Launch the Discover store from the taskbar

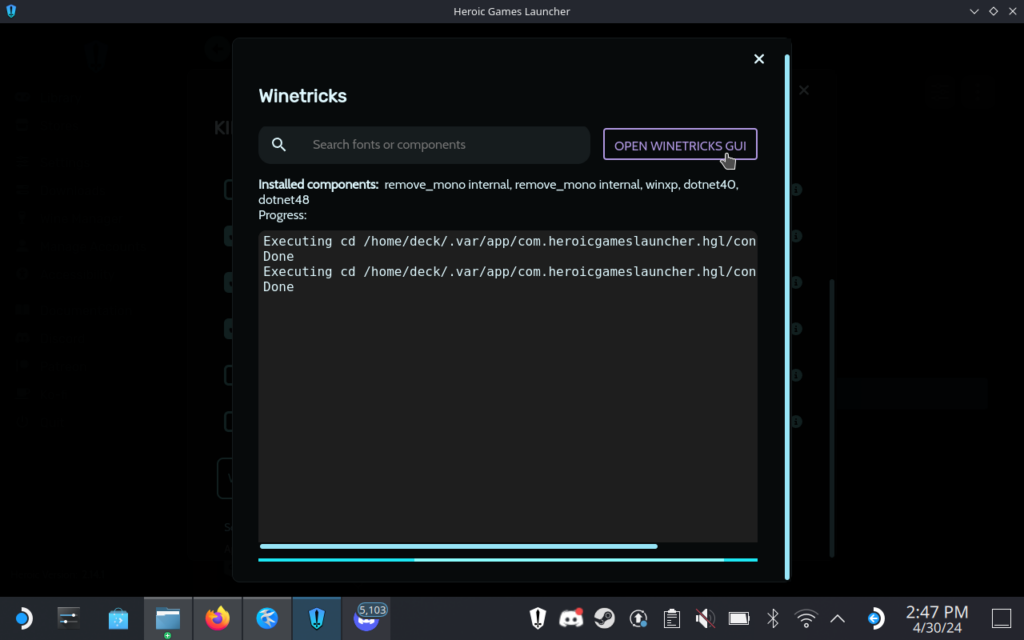coord(118,618)
